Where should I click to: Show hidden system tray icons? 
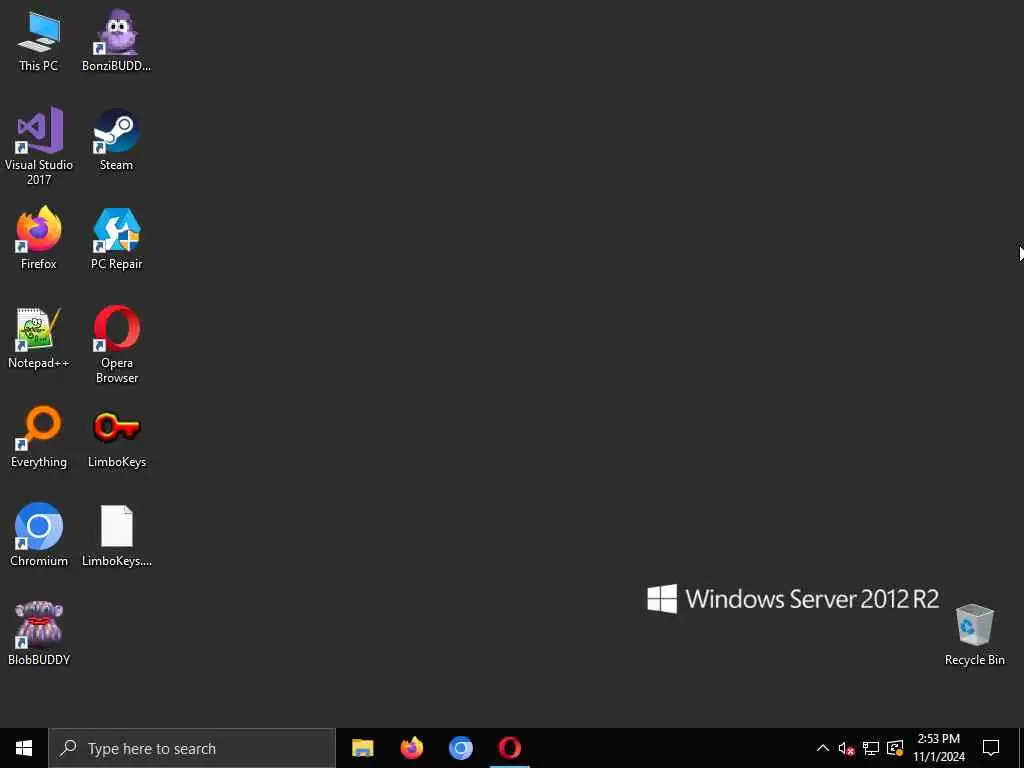tap(823, 748)
